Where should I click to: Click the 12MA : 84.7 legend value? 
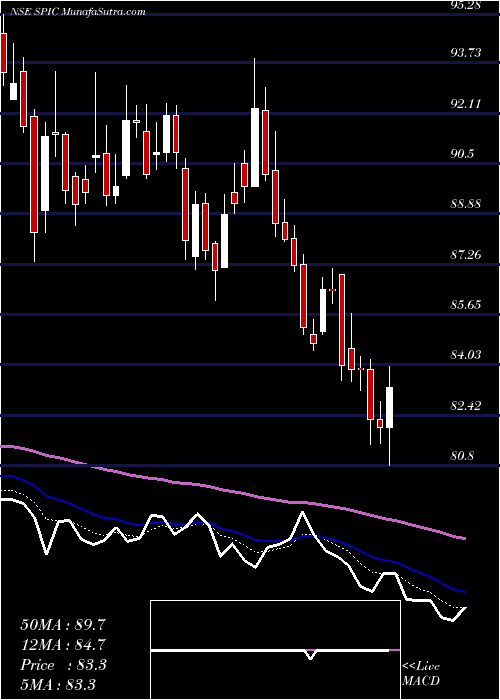point(63,645)
